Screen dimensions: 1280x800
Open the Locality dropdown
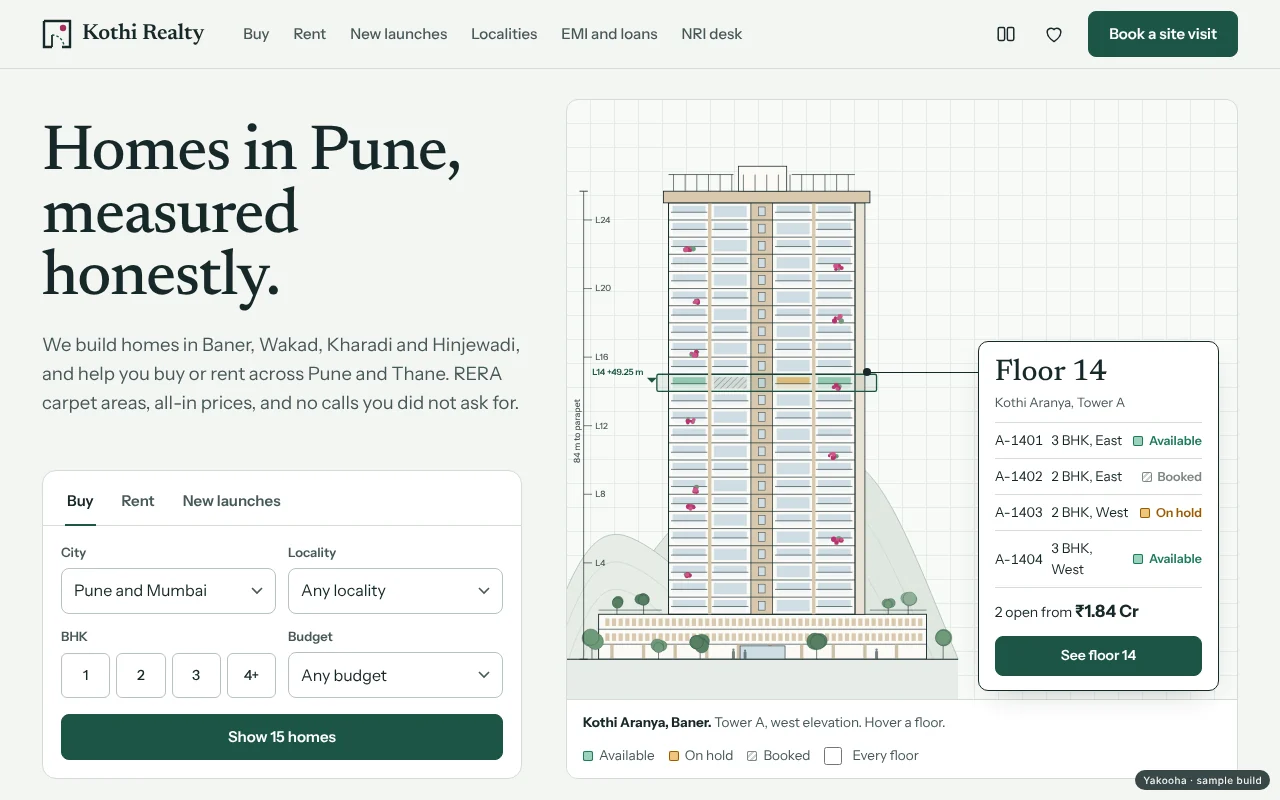coord(395,591)
